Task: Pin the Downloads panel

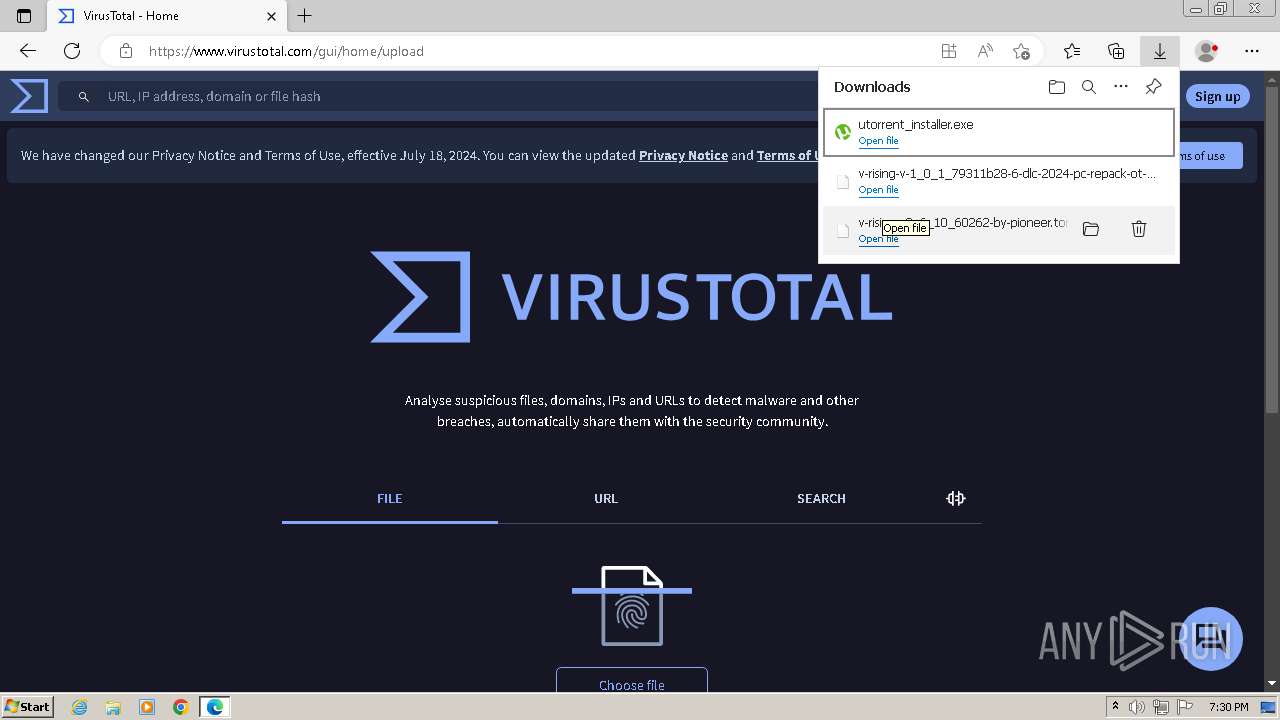Action: coord(1153,87)
